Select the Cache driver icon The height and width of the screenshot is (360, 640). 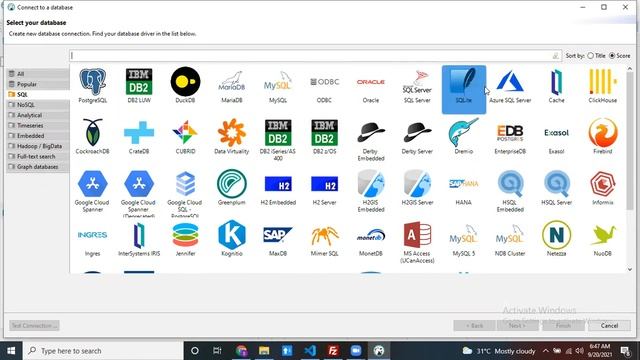556,86
